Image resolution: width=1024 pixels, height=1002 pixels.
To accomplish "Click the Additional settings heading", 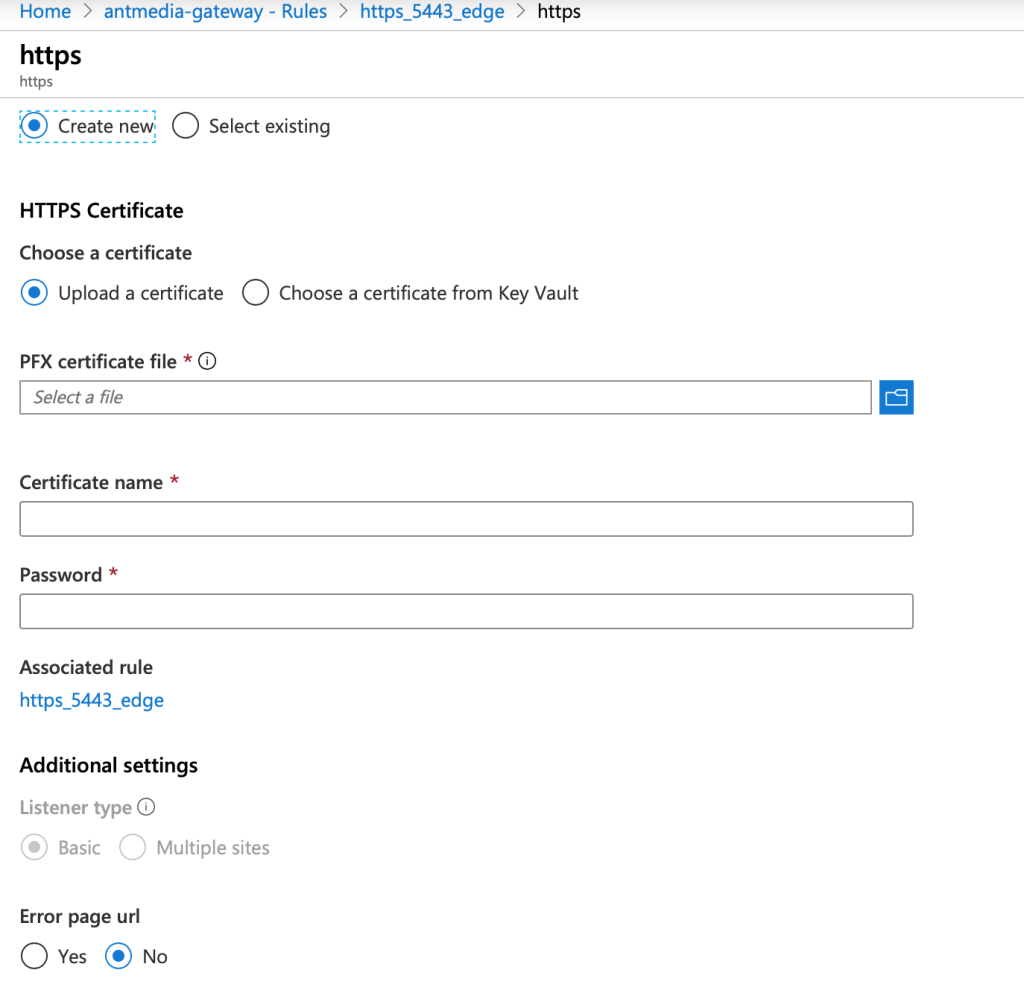I will 108,765.
